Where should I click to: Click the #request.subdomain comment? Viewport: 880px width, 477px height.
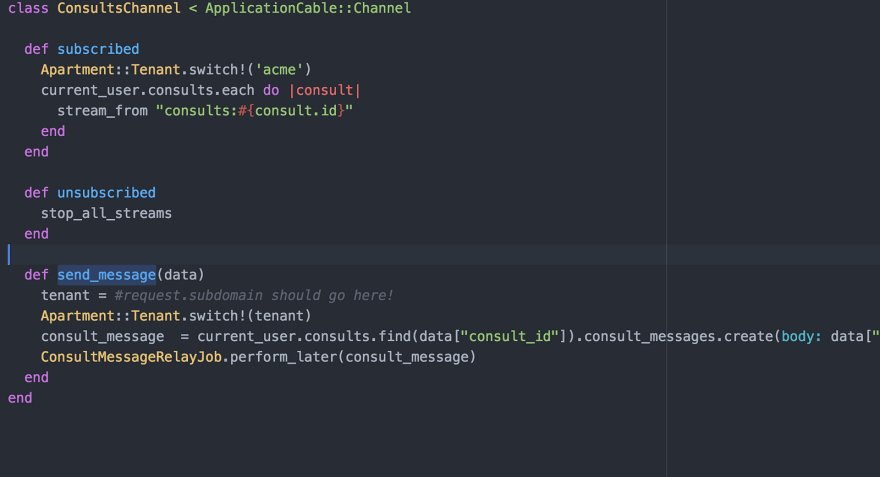254,296
